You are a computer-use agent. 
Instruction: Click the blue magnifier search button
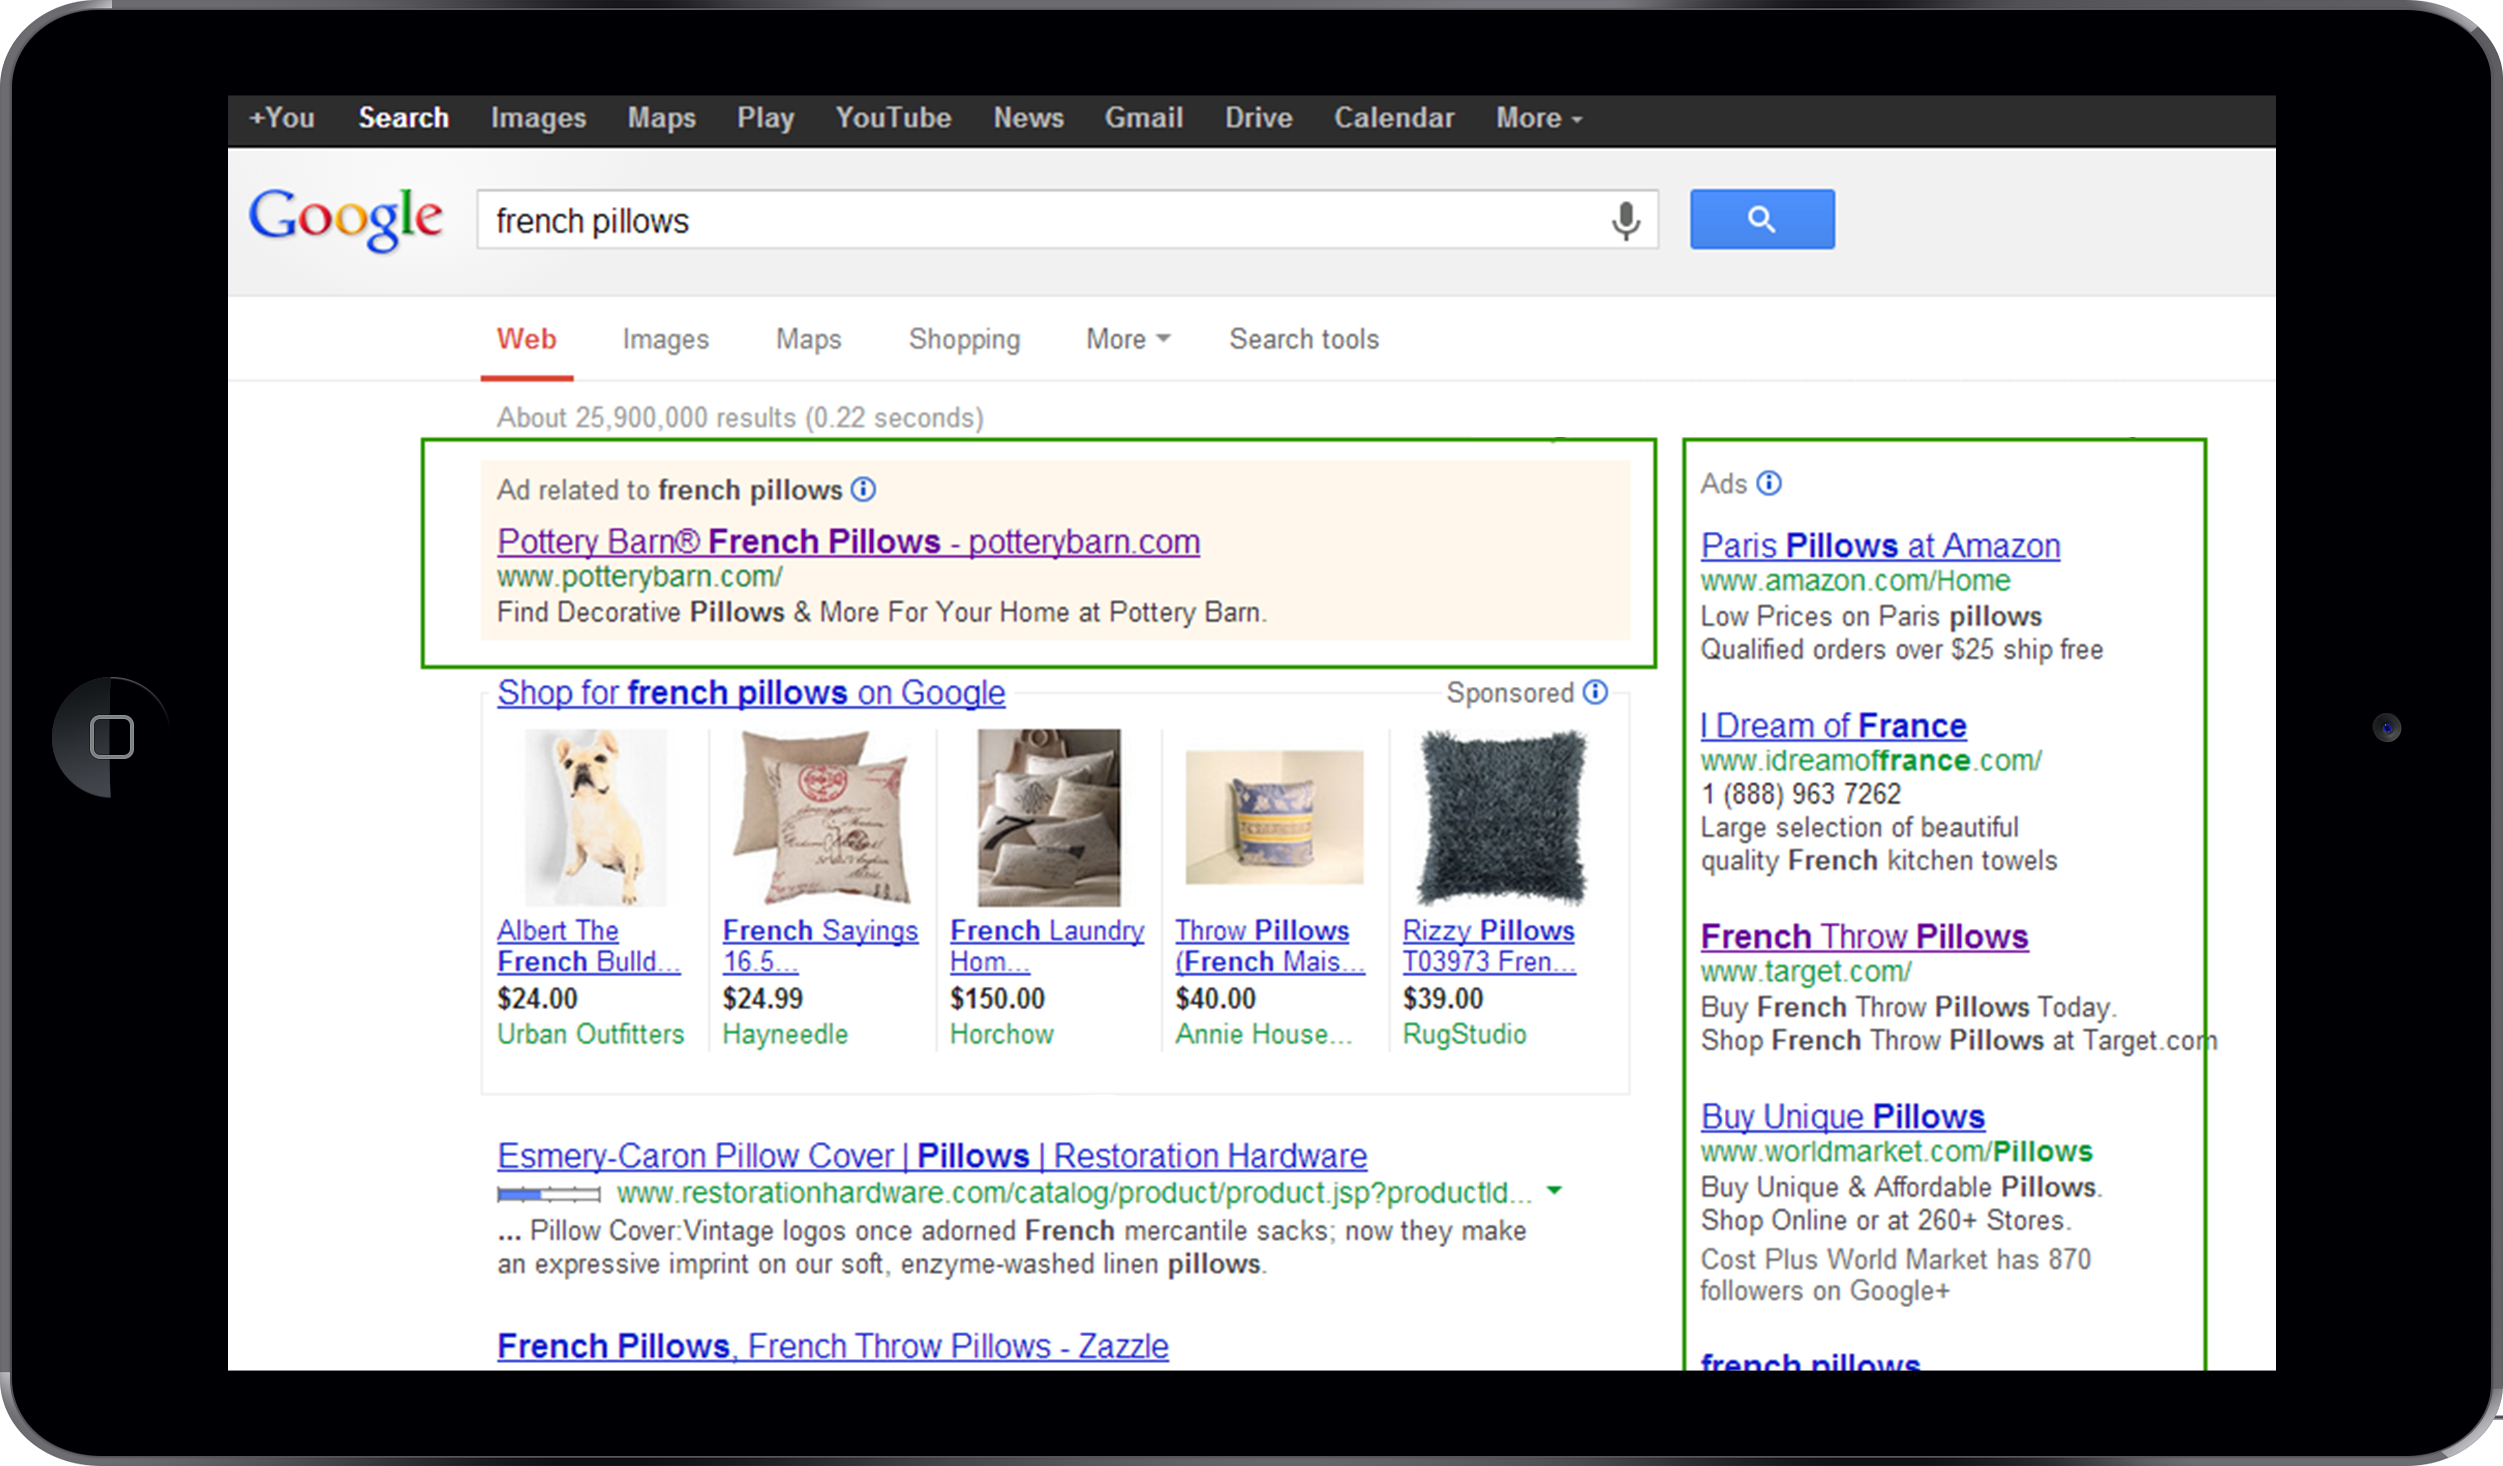[x=1762, y=219]
